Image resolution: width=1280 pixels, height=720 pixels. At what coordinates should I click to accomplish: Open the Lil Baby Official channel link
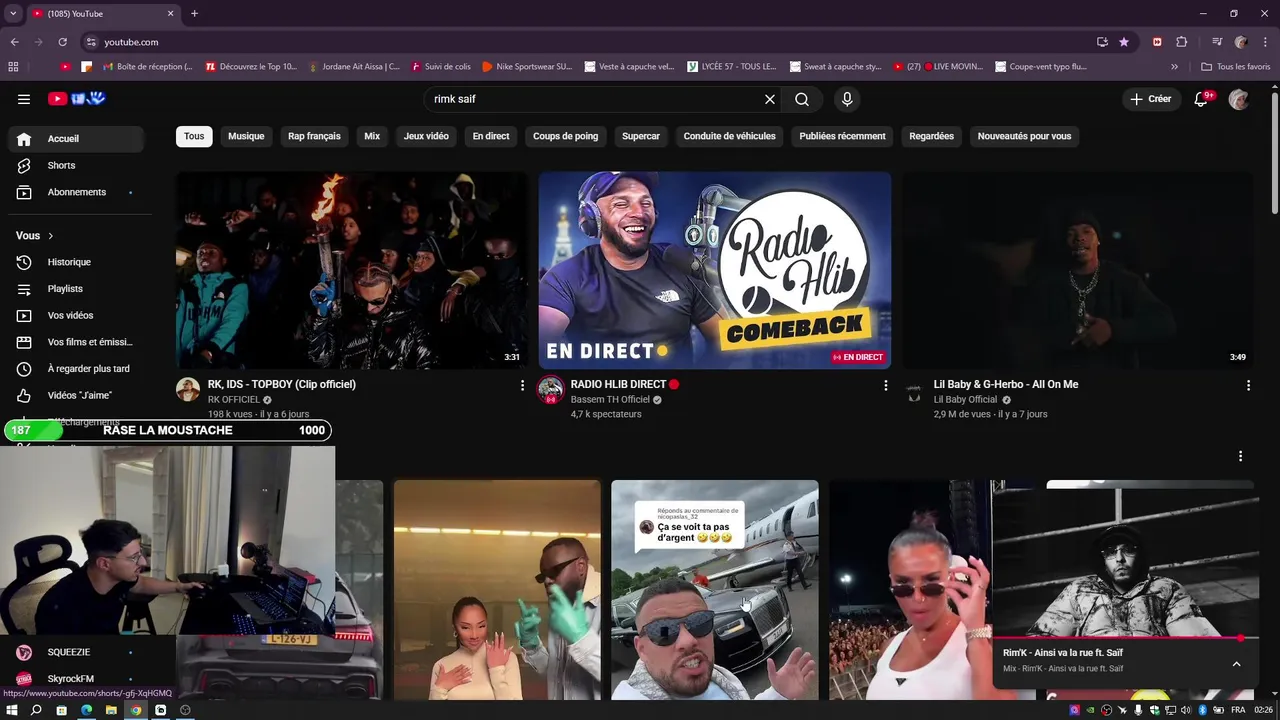[966, 400]
